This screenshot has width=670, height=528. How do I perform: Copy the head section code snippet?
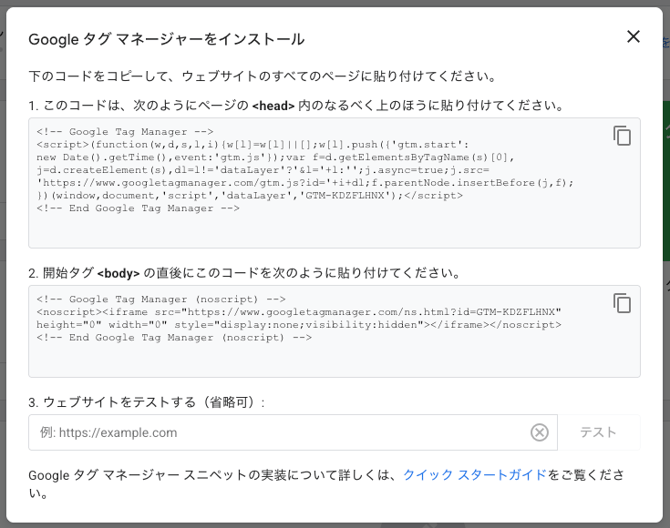tap(622, 137)
